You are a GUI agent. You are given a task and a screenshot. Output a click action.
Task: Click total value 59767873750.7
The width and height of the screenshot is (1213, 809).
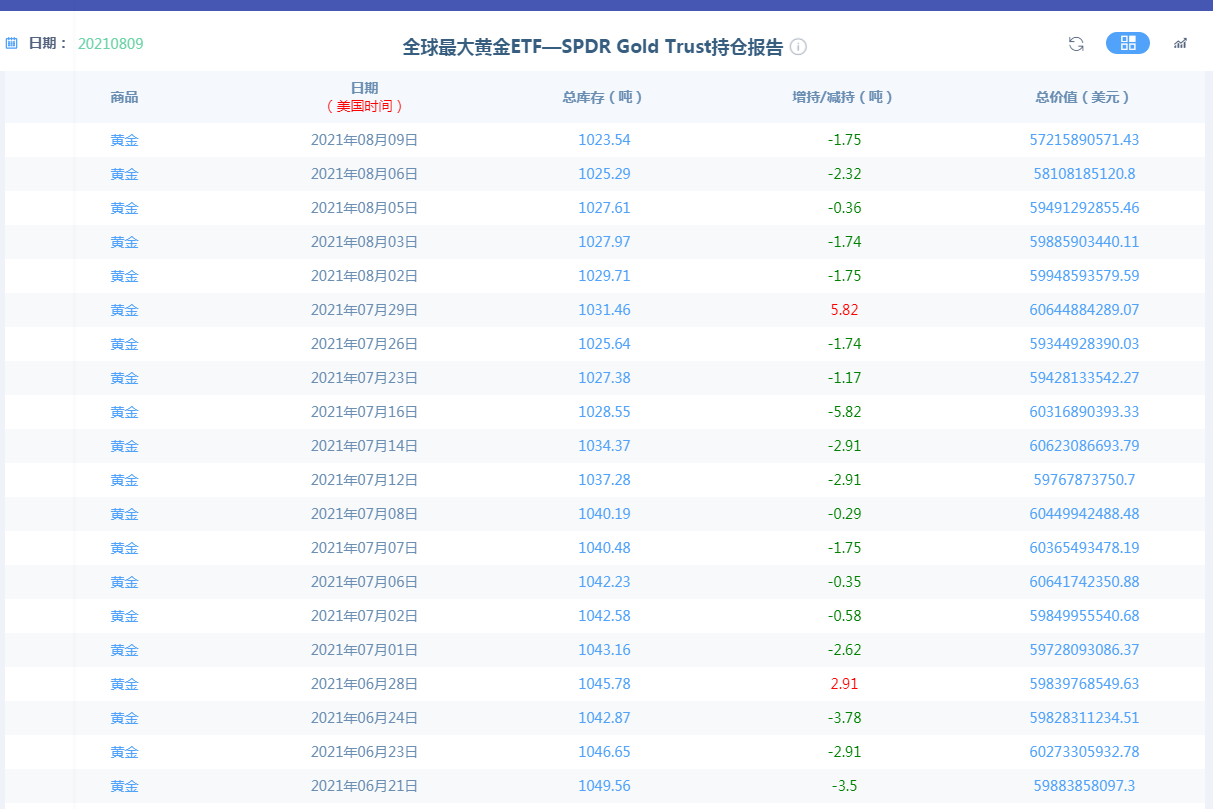(1085, 480)
